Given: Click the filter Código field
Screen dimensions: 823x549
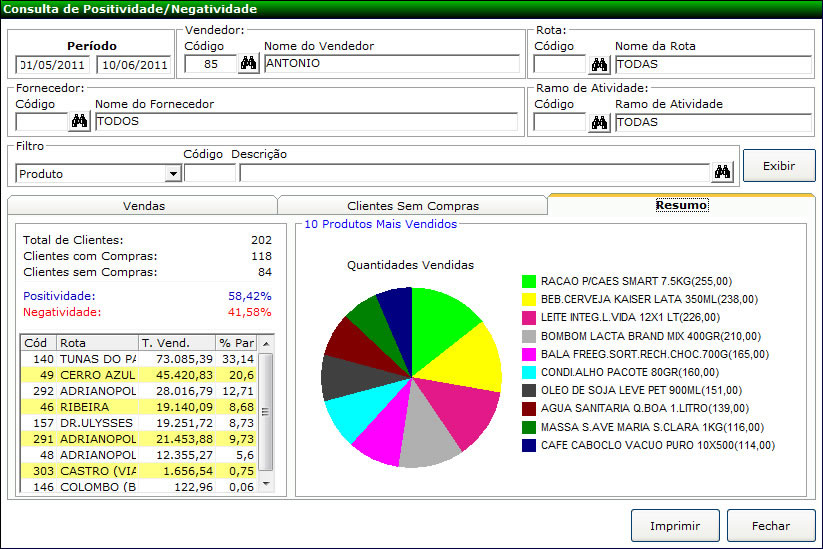Looking at the screenshot, I should point(210,173).
